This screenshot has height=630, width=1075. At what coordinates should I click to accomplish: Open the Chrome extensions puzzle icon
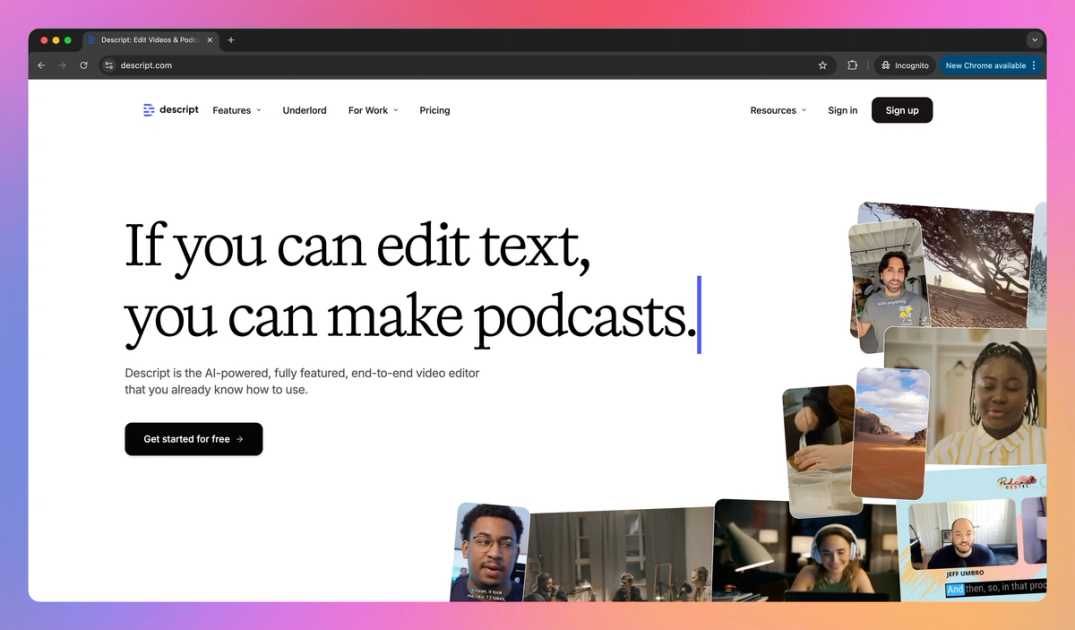[852, 64]
